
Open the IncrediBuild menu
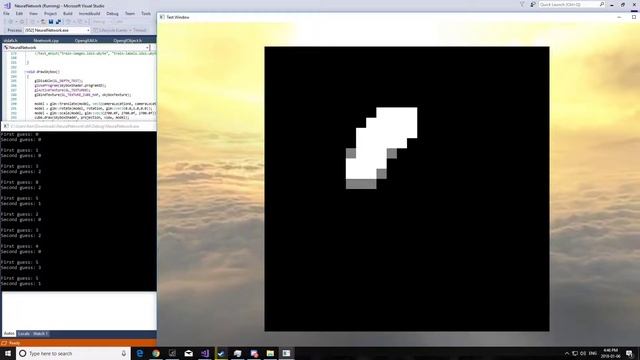point(89,13)
